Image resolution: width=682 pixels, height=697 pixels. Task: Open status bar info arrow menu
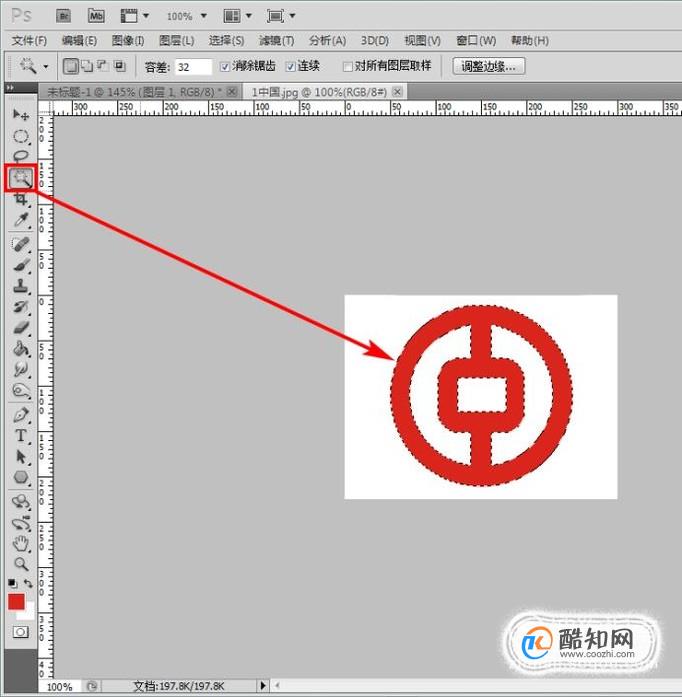263,685
